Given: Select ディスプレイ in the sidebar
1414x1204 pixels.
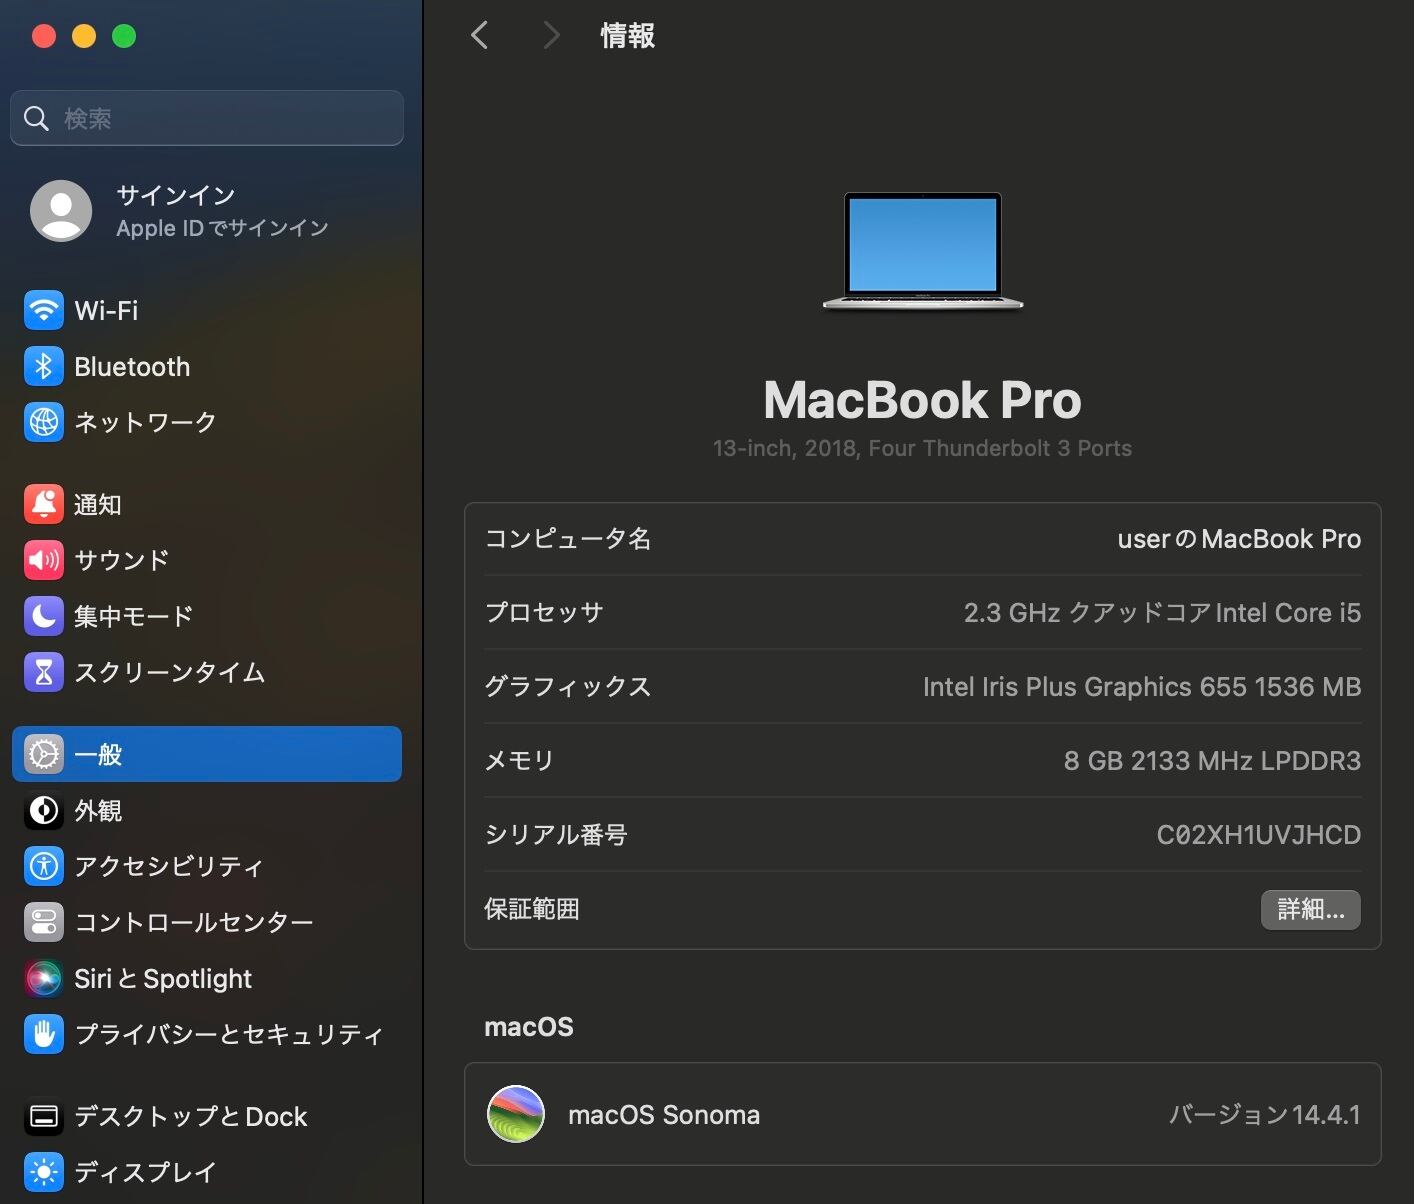Looking at the screenshot, I should (x=145, y=1172).
